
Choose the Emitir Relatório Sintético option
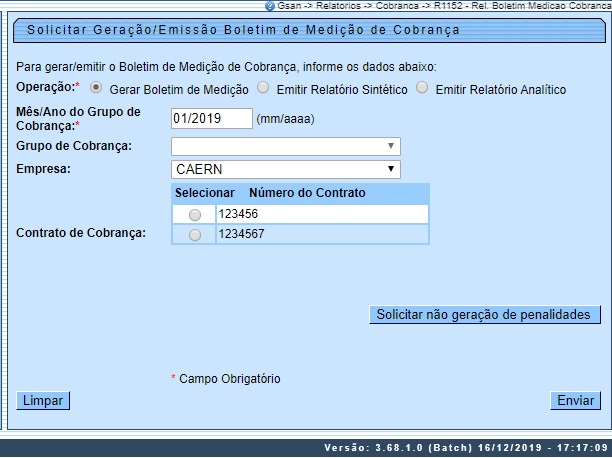pos(263,88)
